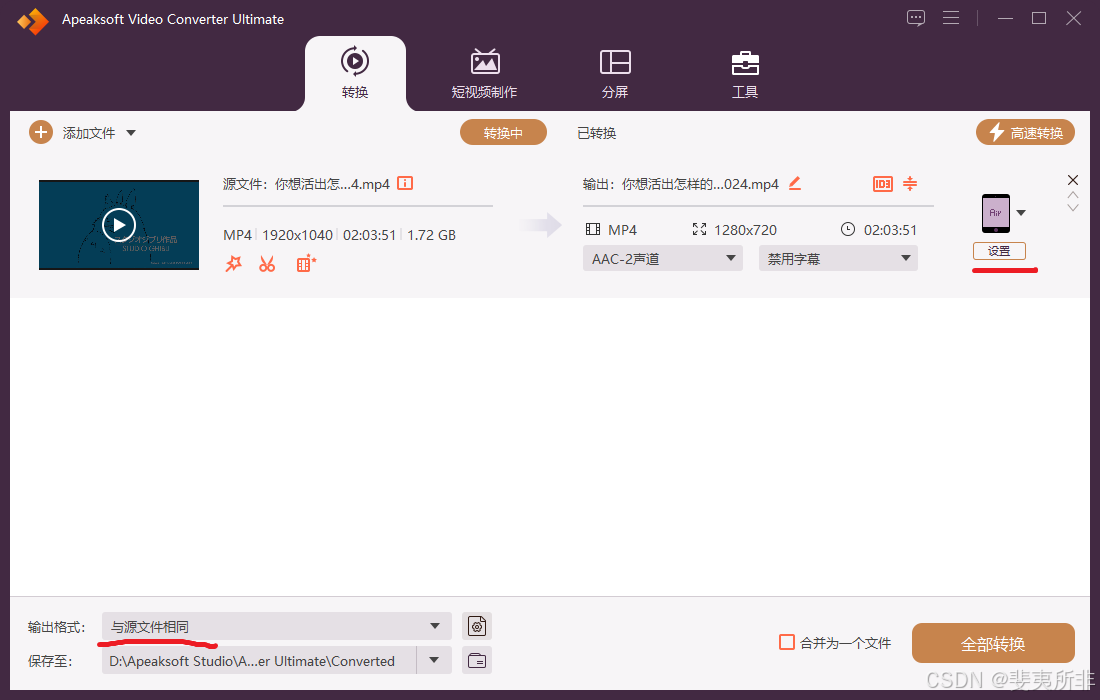
Task: Click the output duration clock icon
Action: tap(848, 229)
